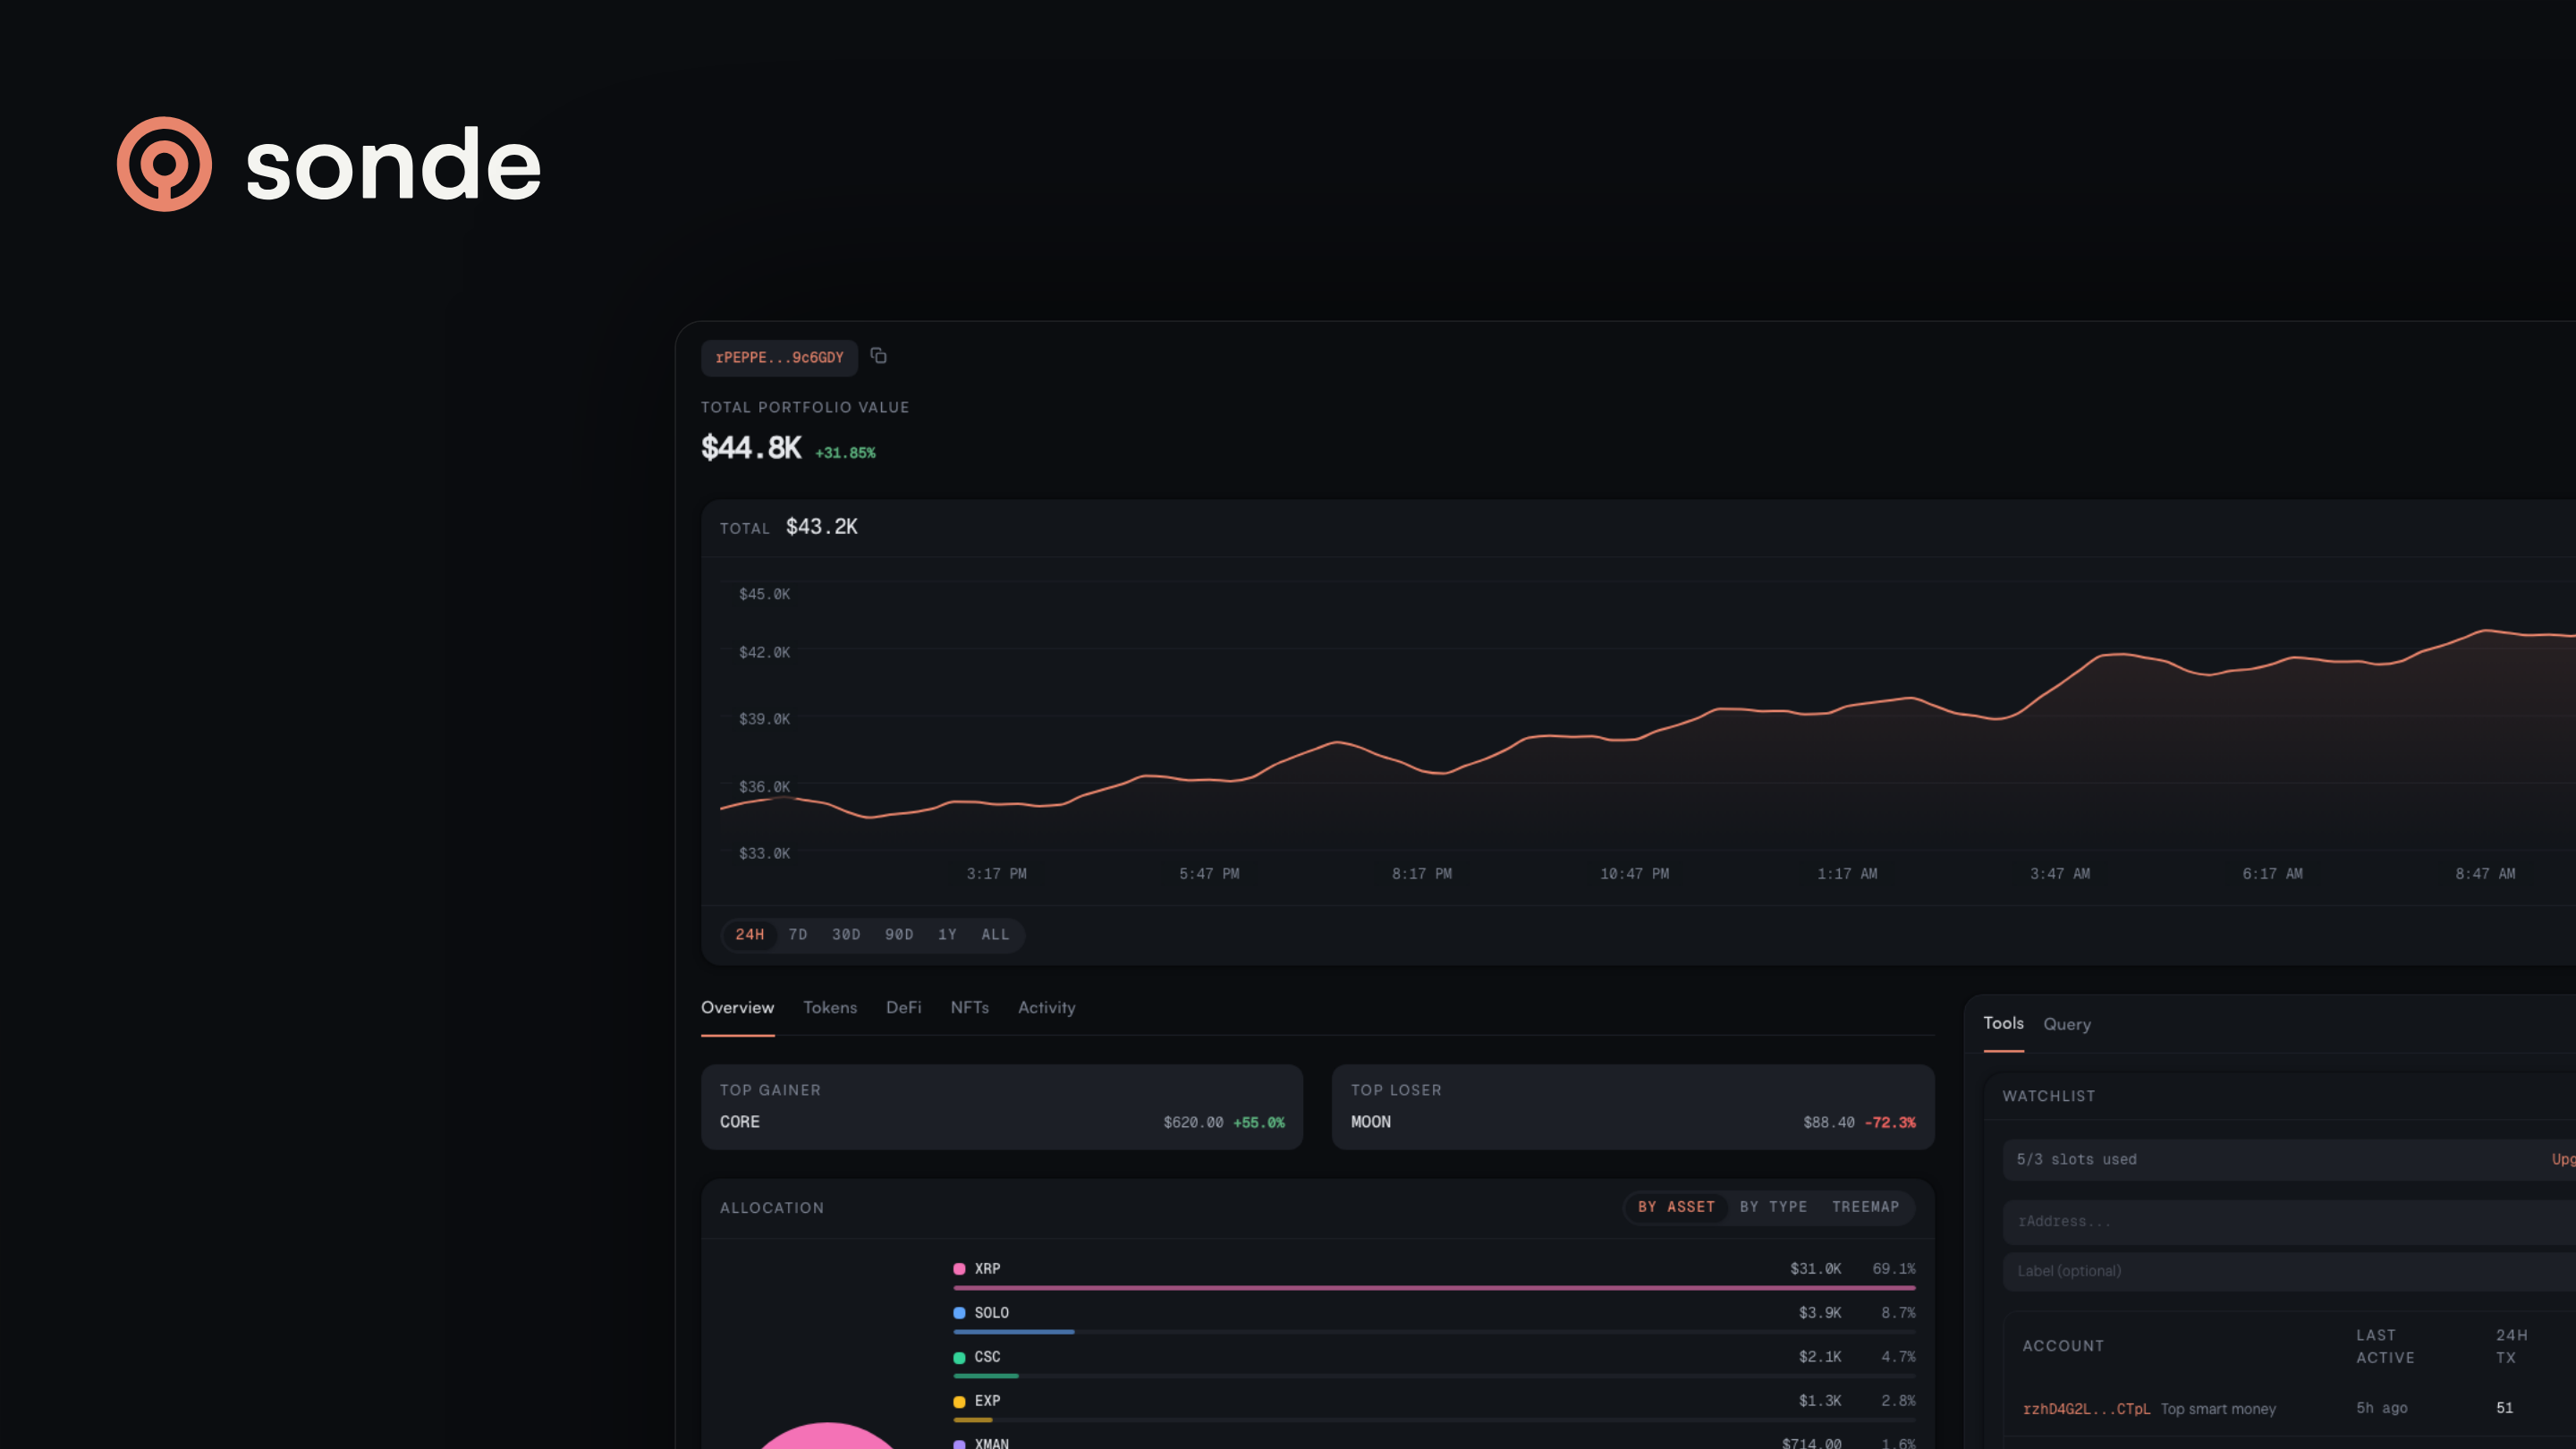Click the +31.85% portfolio change
The image size is (2576, 1449).
(845, 453)
